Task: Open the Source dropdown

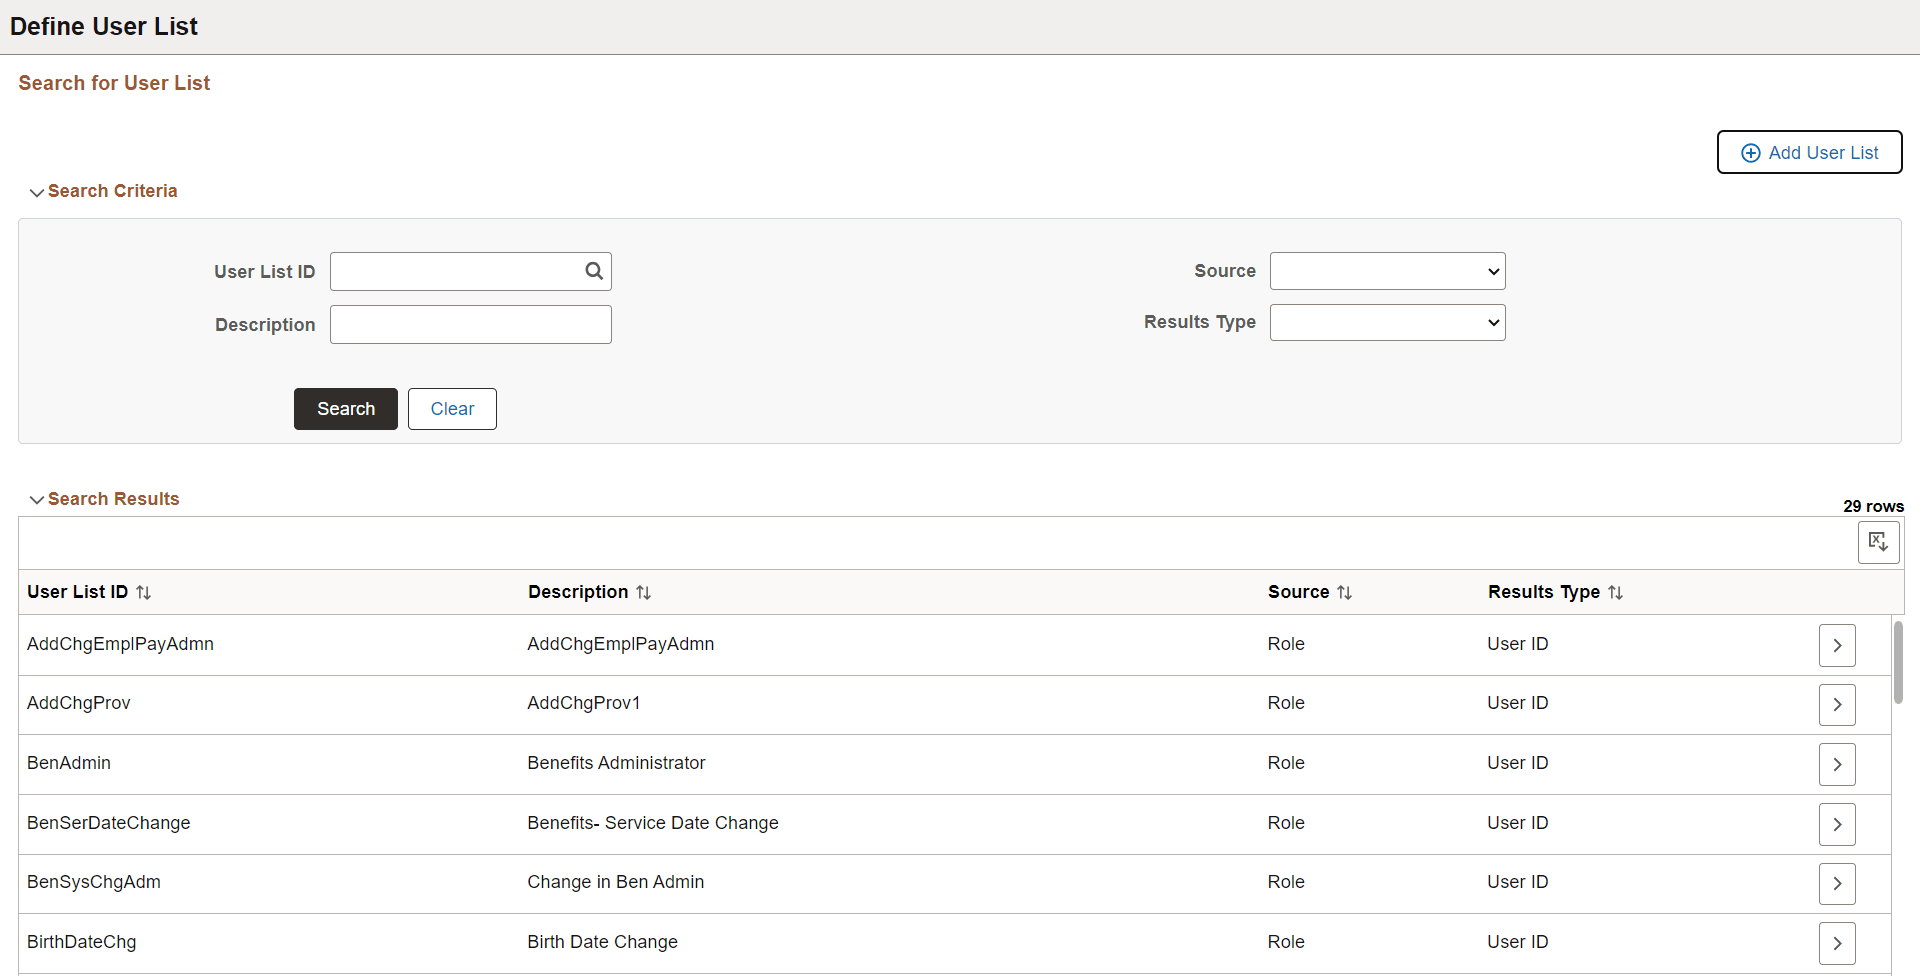Action: tap(1387, 271)
